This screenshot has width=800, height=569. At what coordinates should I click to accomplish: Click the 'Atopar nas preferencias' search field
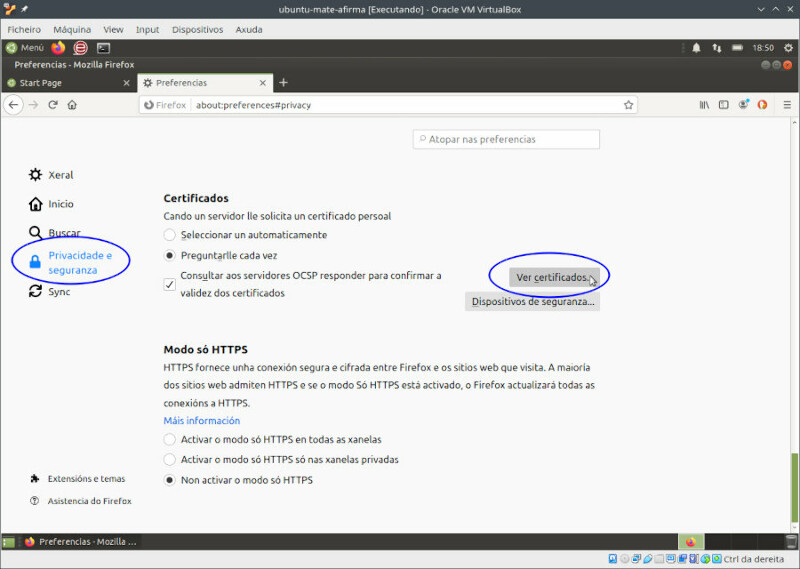pyautogui.click(x=506, y=139)
